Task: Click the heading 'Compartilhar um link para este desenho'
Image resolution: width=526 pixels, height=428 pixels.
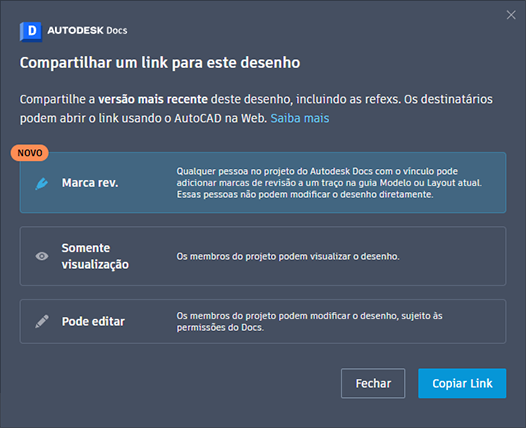Action: click(x=160, y=63)
